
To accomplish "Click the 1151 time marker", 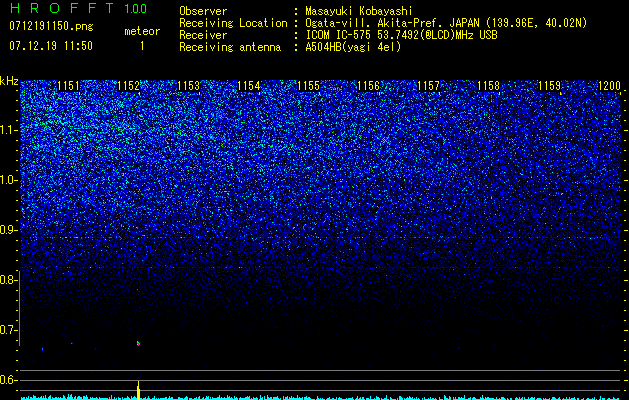I will coord(69,86).
